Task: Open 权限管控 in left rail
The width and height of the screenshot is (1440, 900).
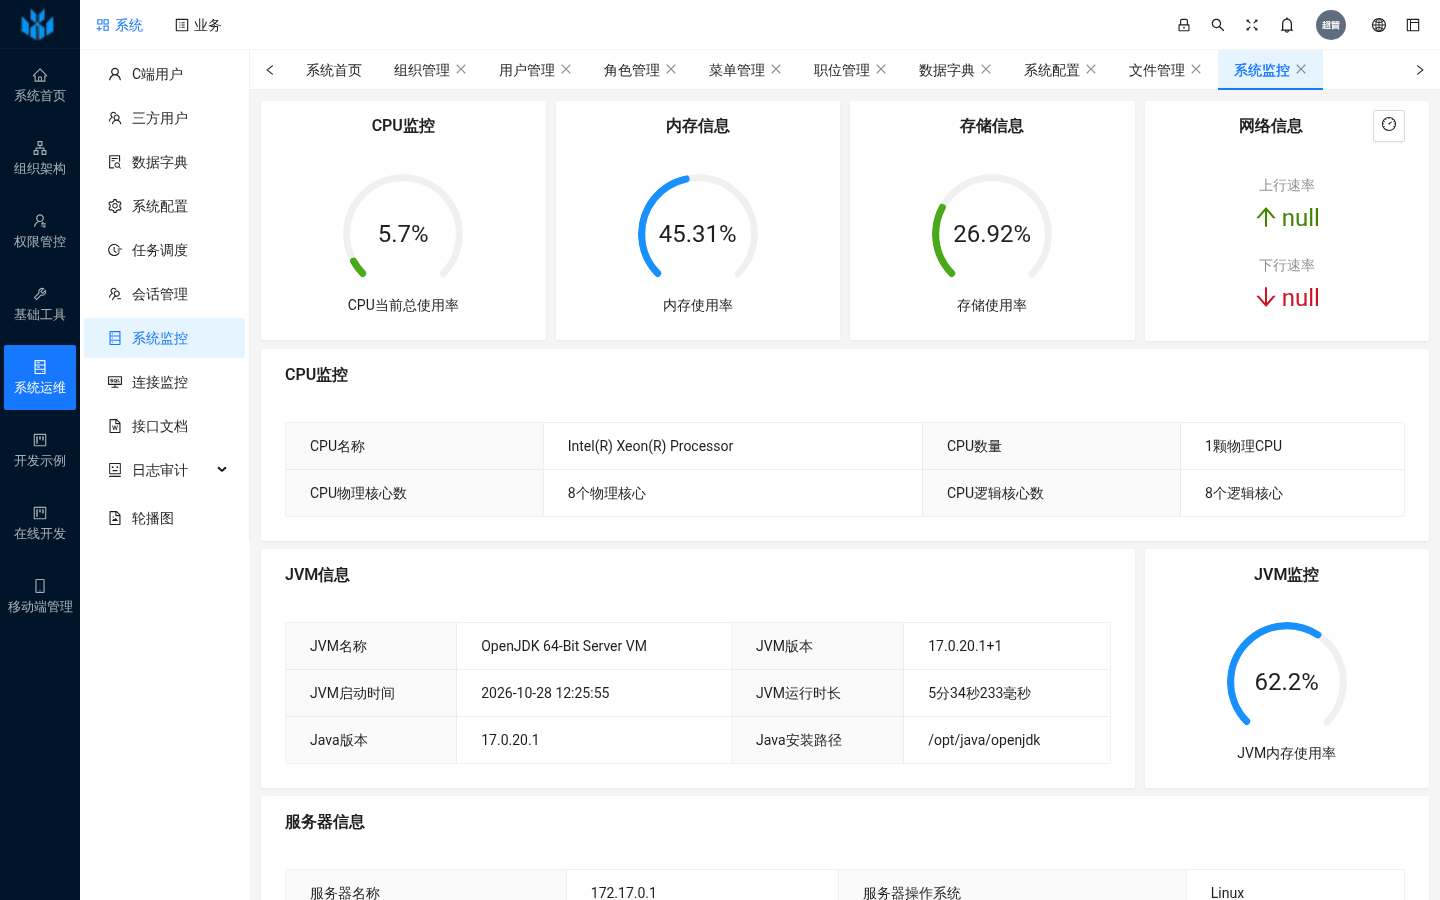Action: [x=40, y=231]
